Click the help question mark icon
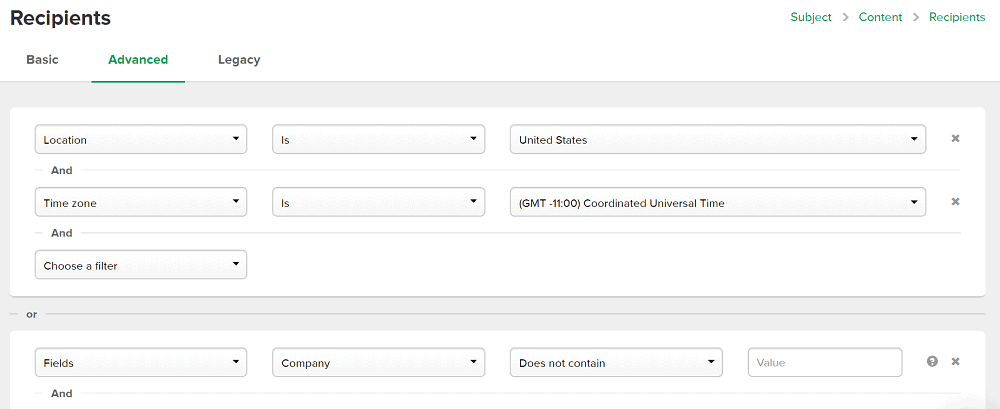Viewport: 1000px width, 409px height. point(932,362)
